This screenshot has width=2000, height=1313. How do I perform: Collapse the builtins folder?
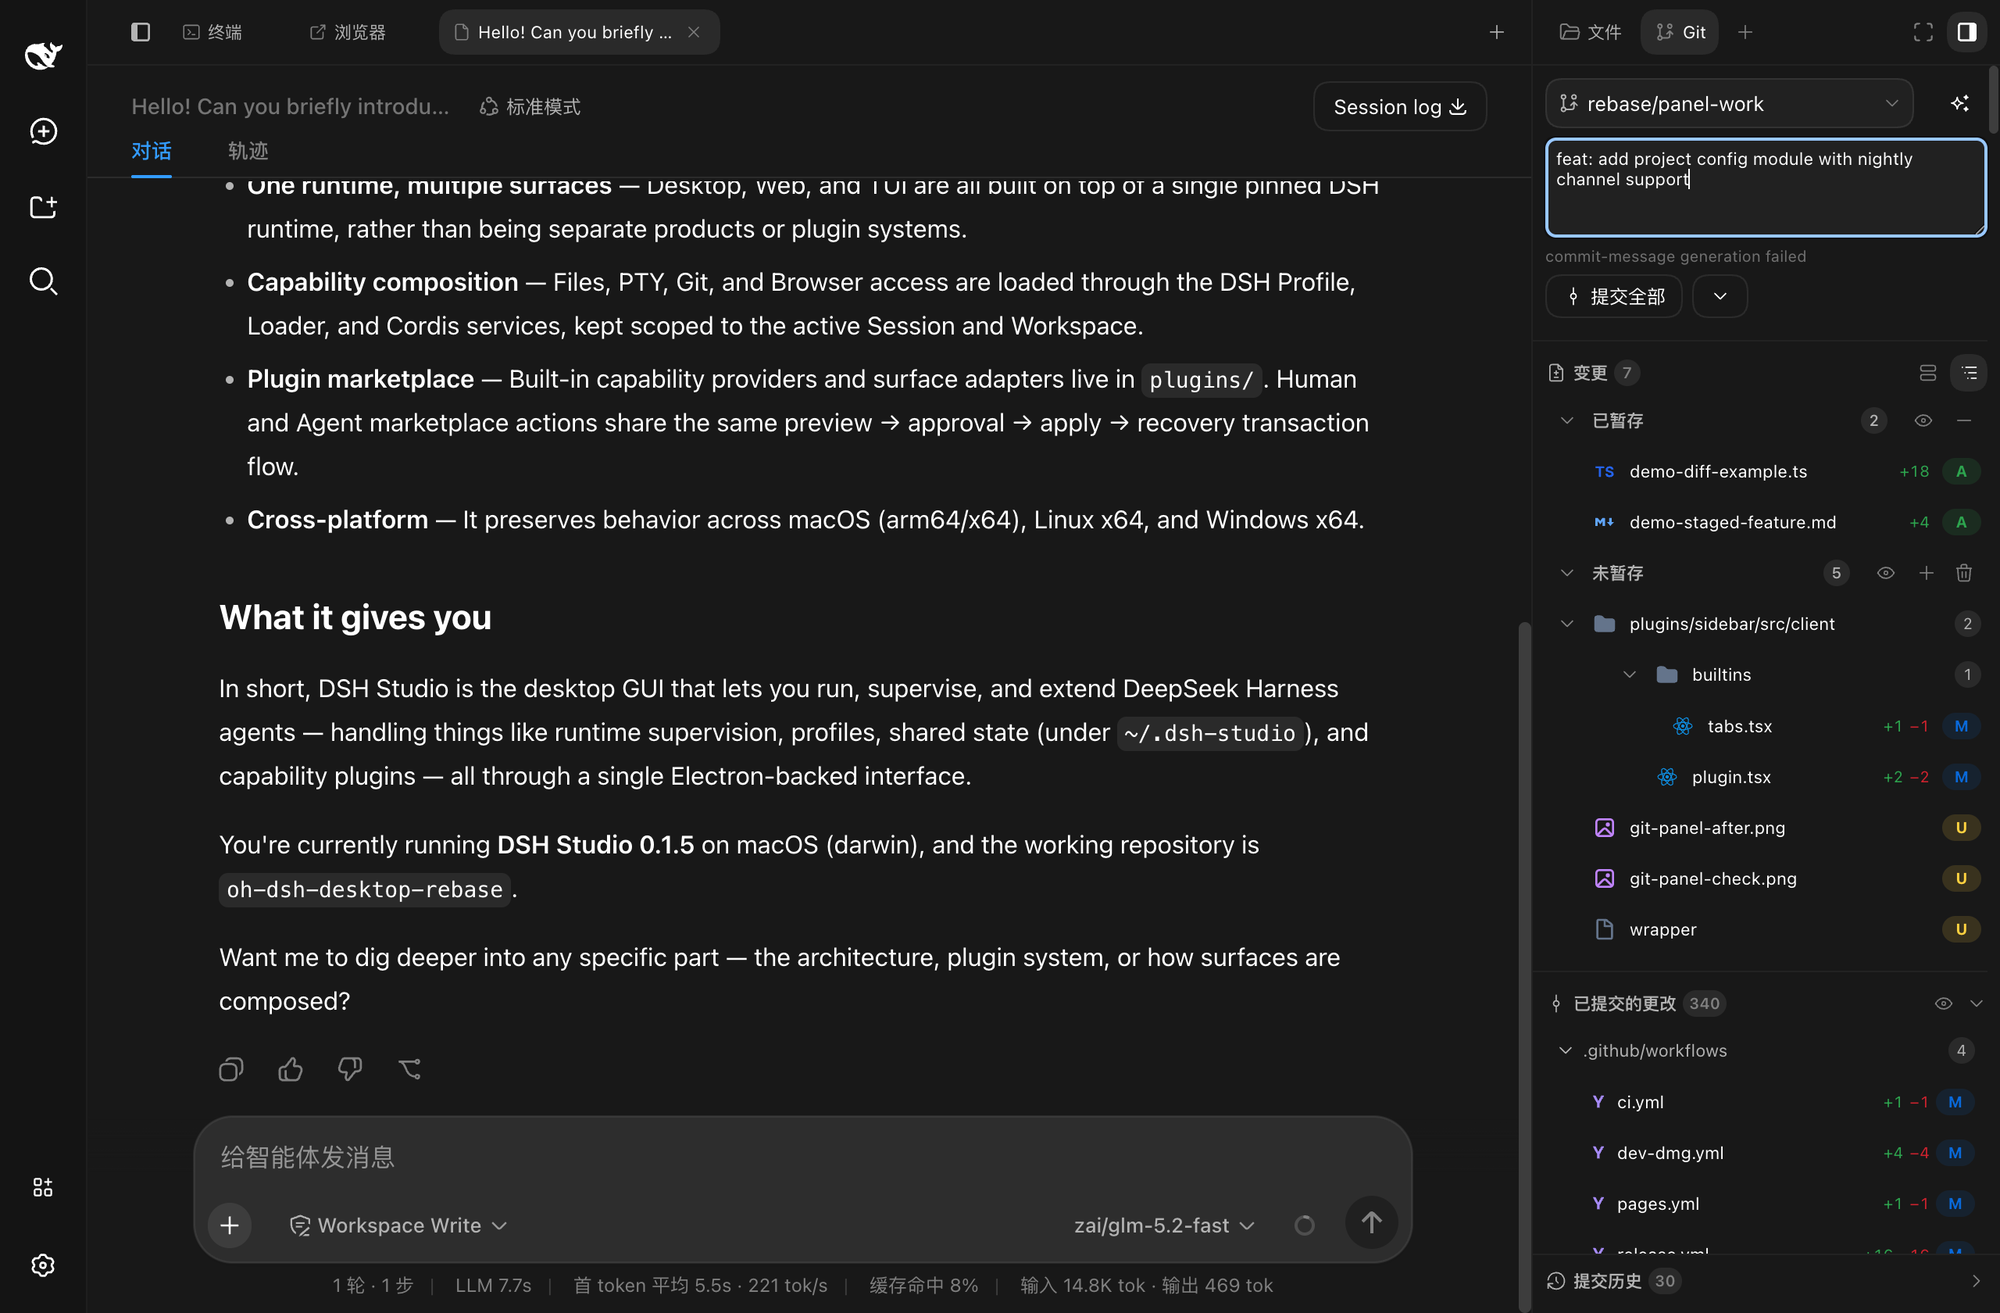(1630, 675)
